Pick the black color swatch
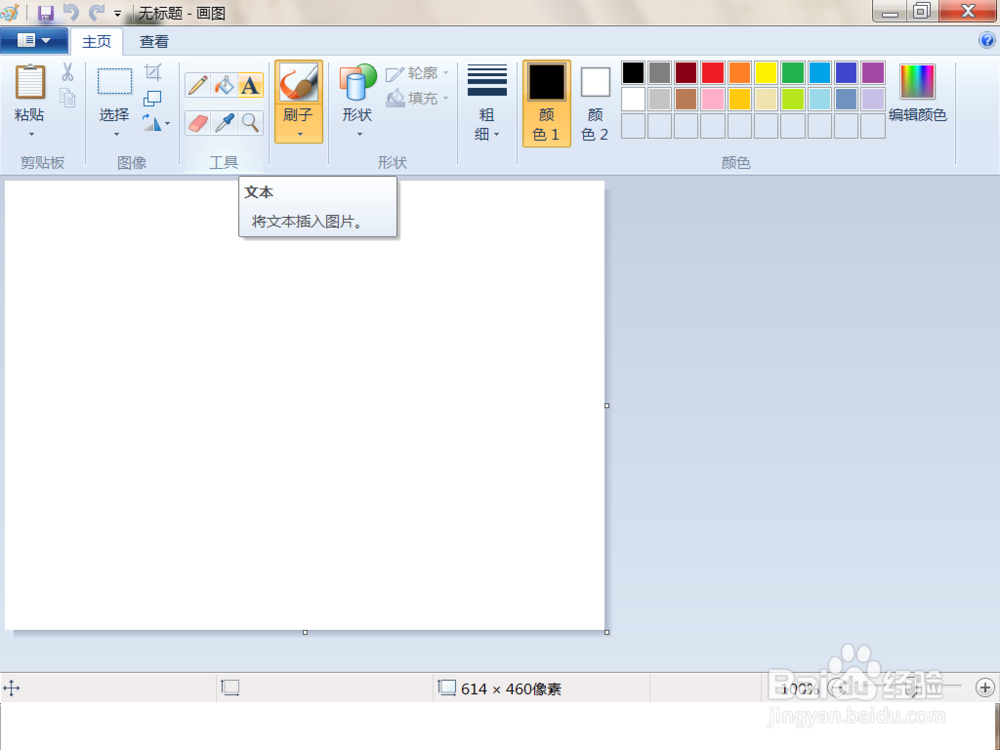1000x750 pixels. (x=633, y=73)
